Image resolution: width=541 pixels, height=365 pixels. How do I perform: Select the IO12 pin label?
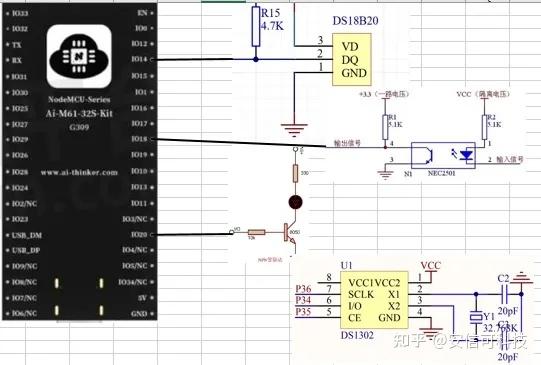coord(139,43)
